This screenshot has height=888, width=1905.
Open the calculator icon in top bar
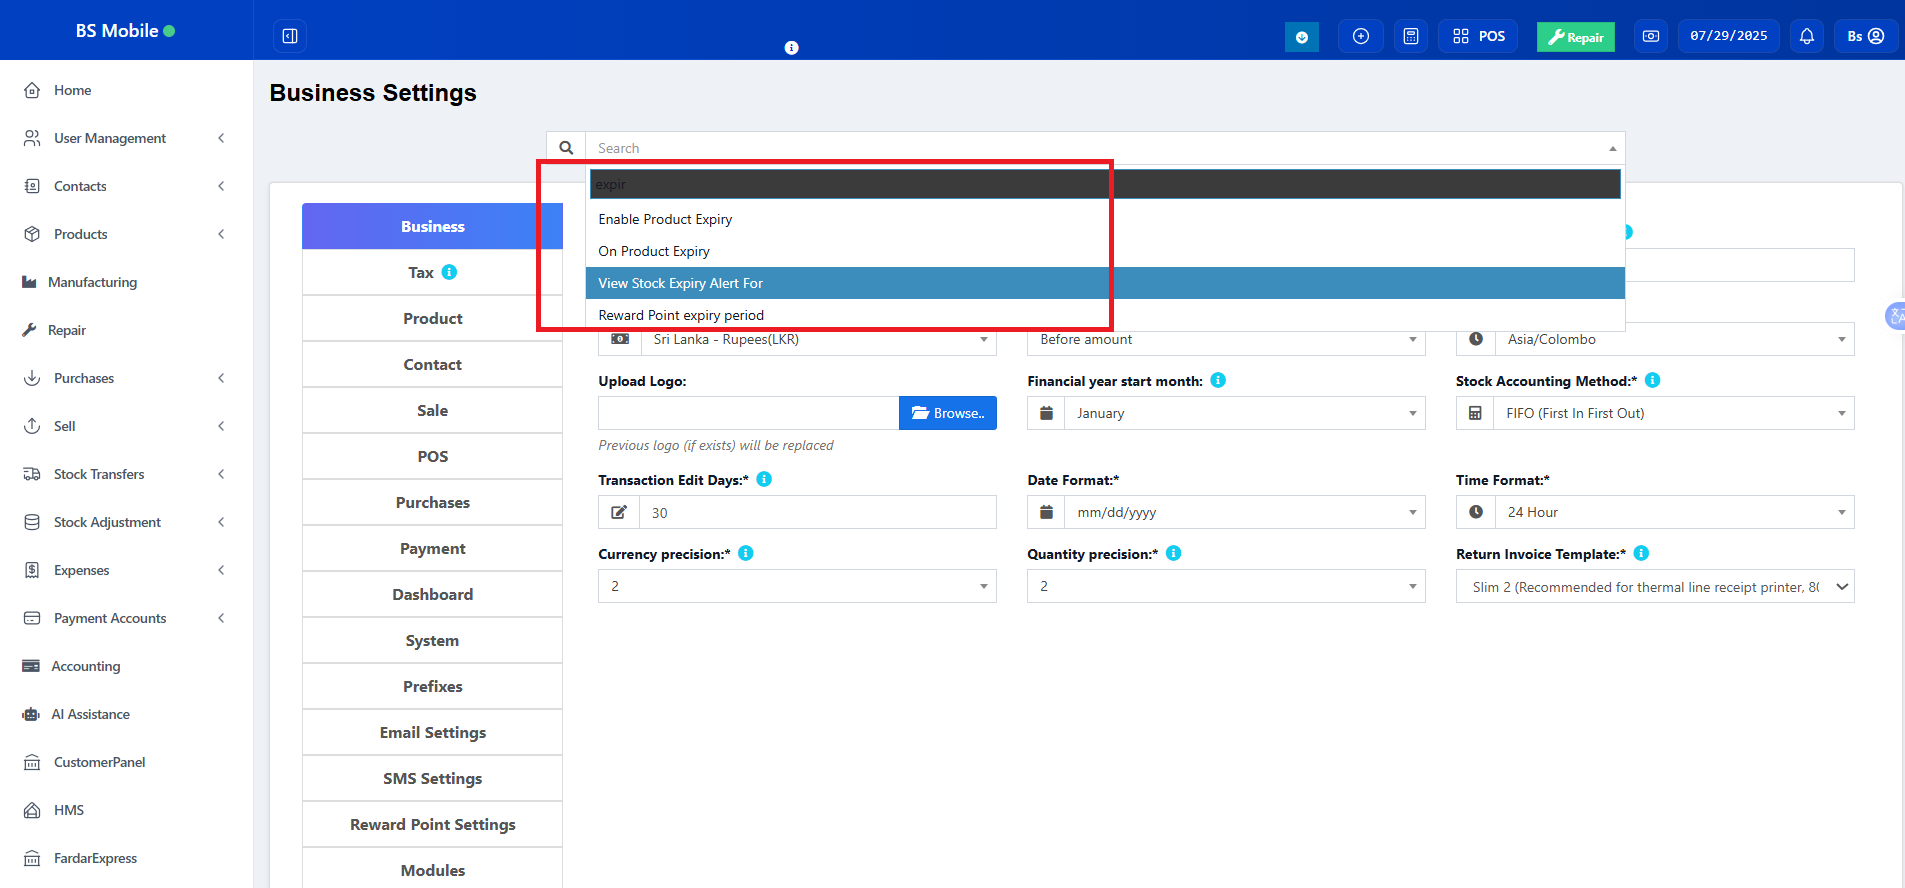(x=1410, y=36)
